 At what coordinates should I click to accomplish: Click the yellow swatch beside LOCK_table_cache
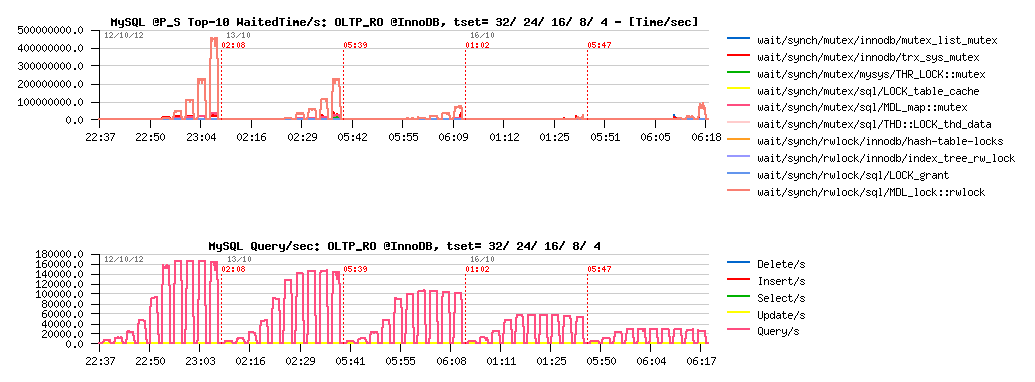pos(738,91)
